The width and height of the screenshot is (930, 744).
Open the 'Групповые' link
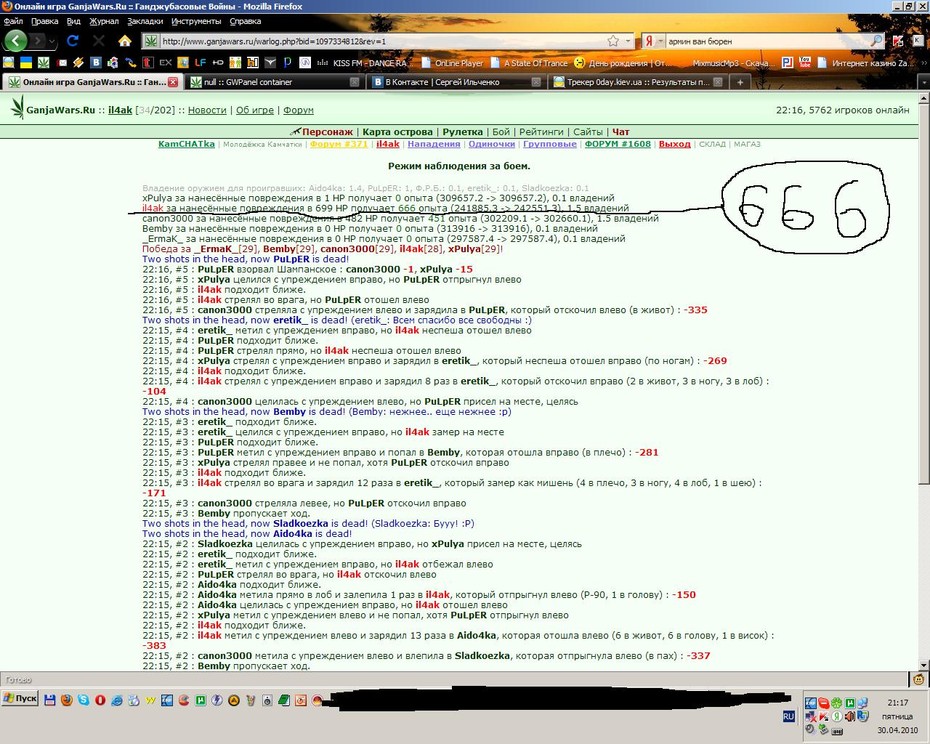pos(549,144)
